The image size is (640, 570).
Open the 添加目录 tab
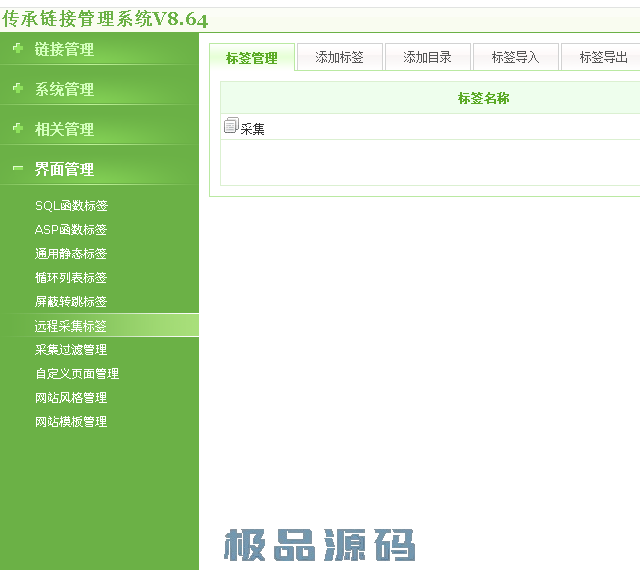(x=427, y=57)
